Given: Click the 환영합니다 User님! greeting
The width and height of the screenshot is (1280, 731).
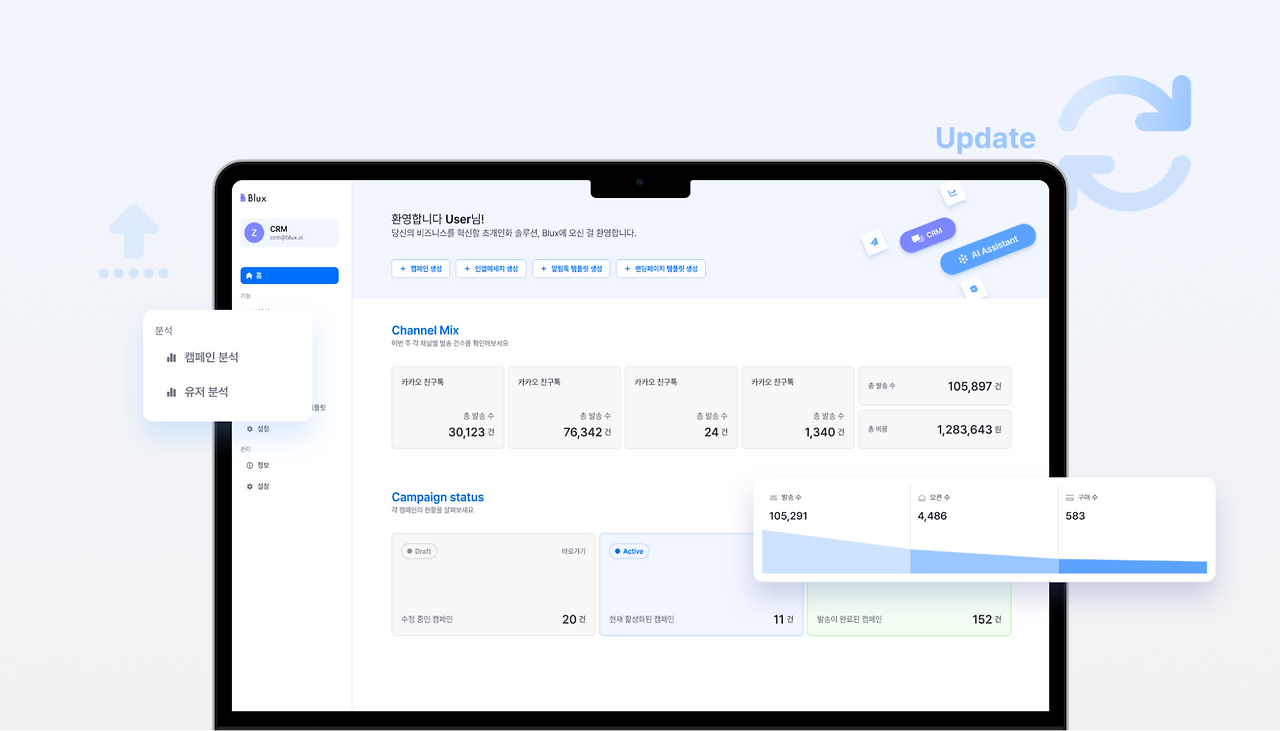Looking at the screenshot, I should [x=438, y=218].
